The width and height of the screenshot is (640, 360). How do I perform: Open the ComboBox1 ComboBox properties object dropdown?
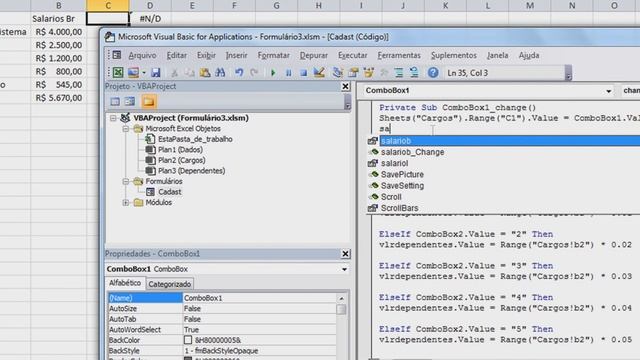point(344,269)
